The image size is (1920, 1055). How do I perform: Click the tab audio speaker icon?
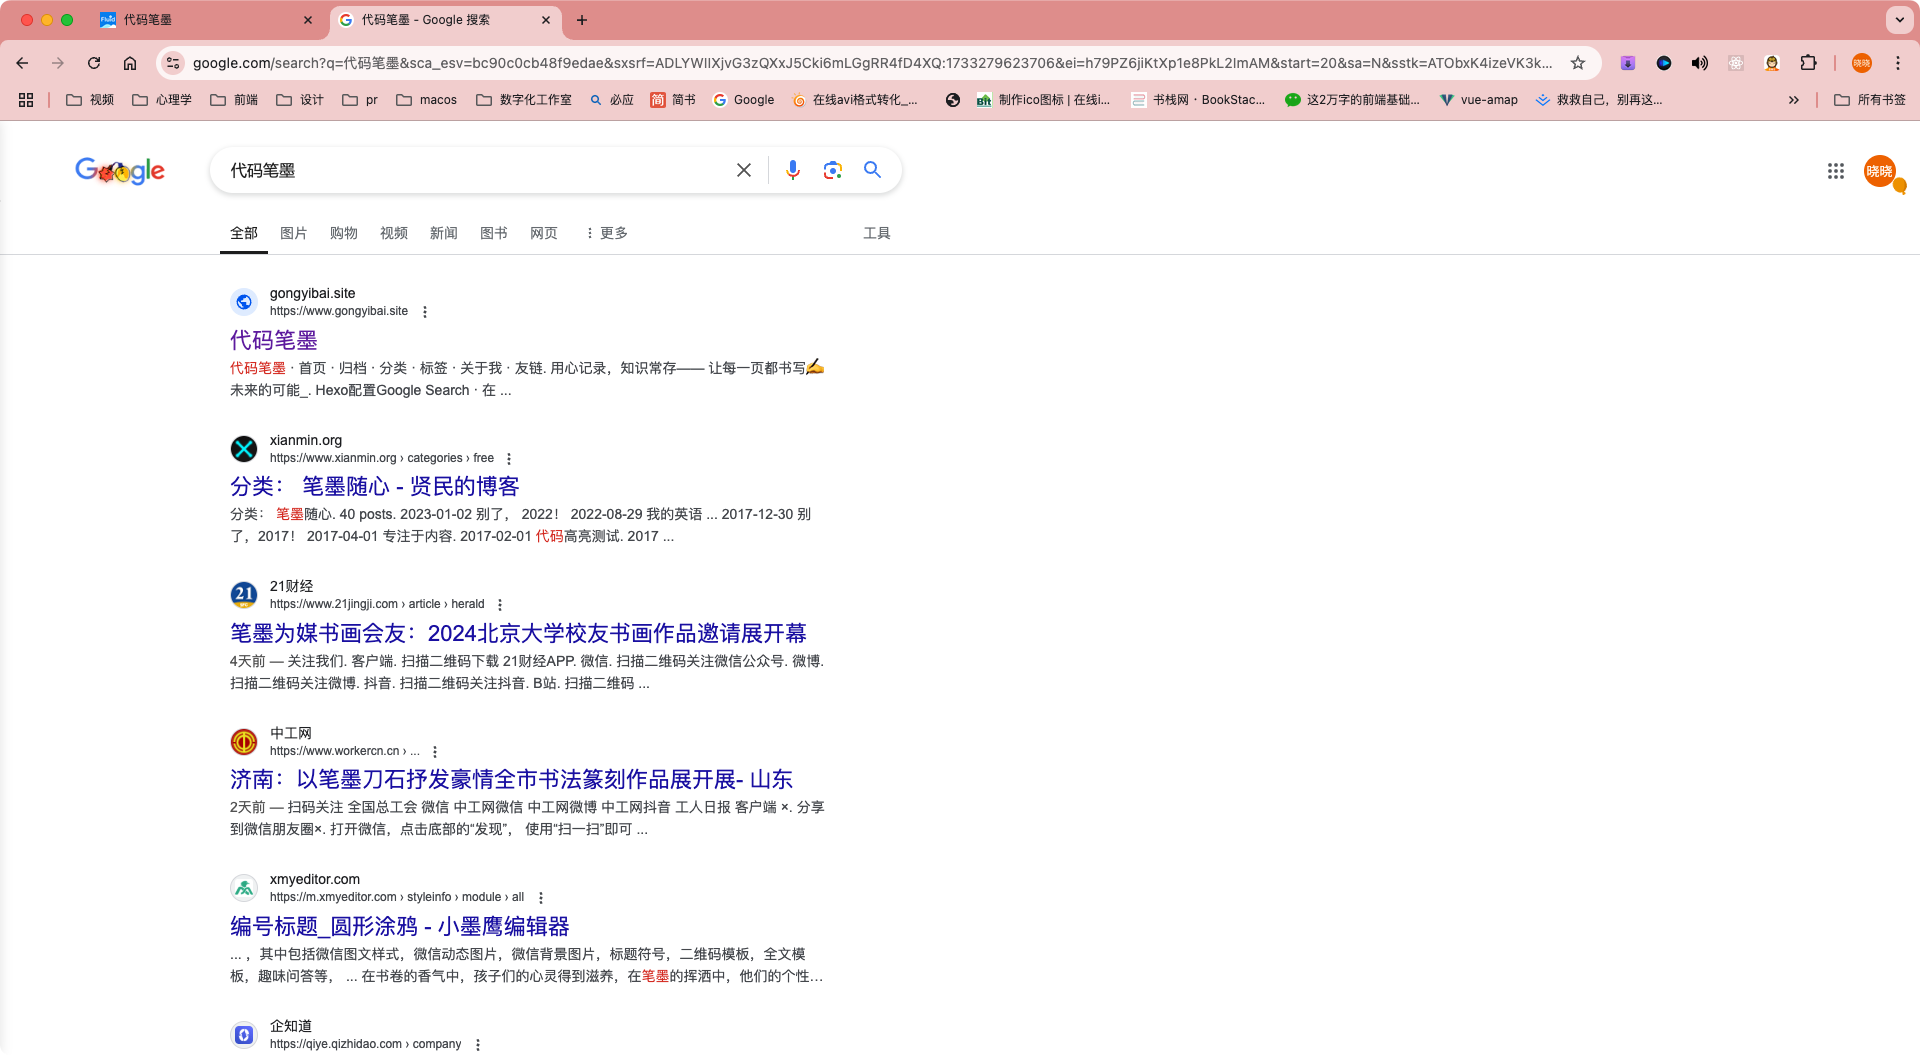pos(1700,63)
